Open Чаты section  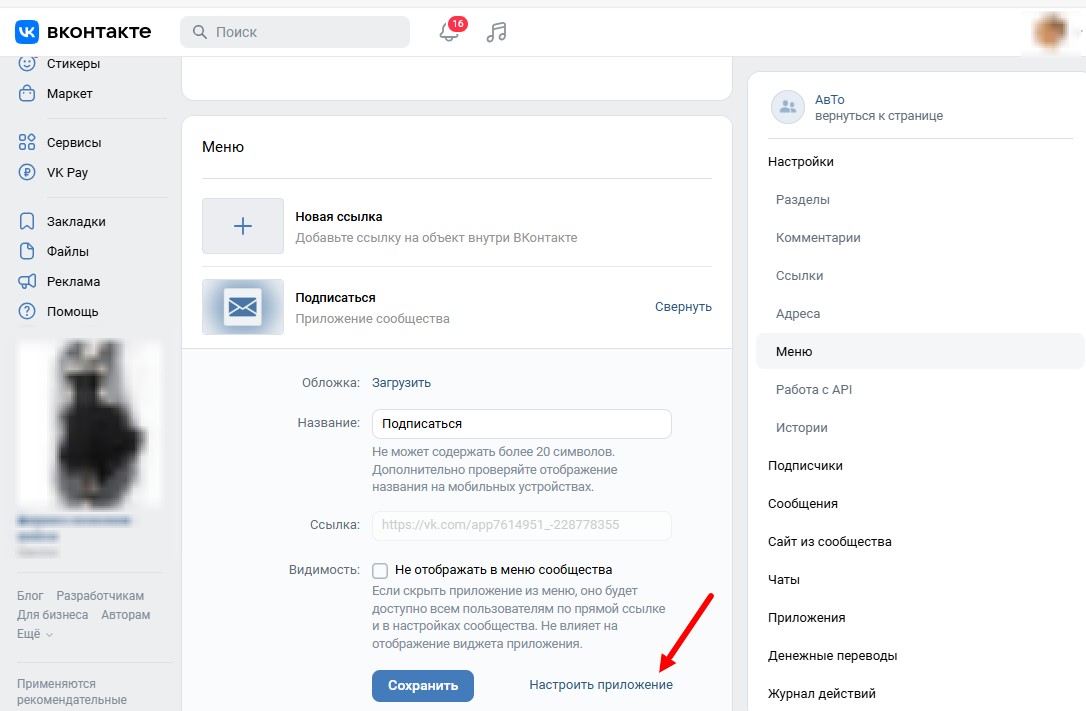click(784, 580)
